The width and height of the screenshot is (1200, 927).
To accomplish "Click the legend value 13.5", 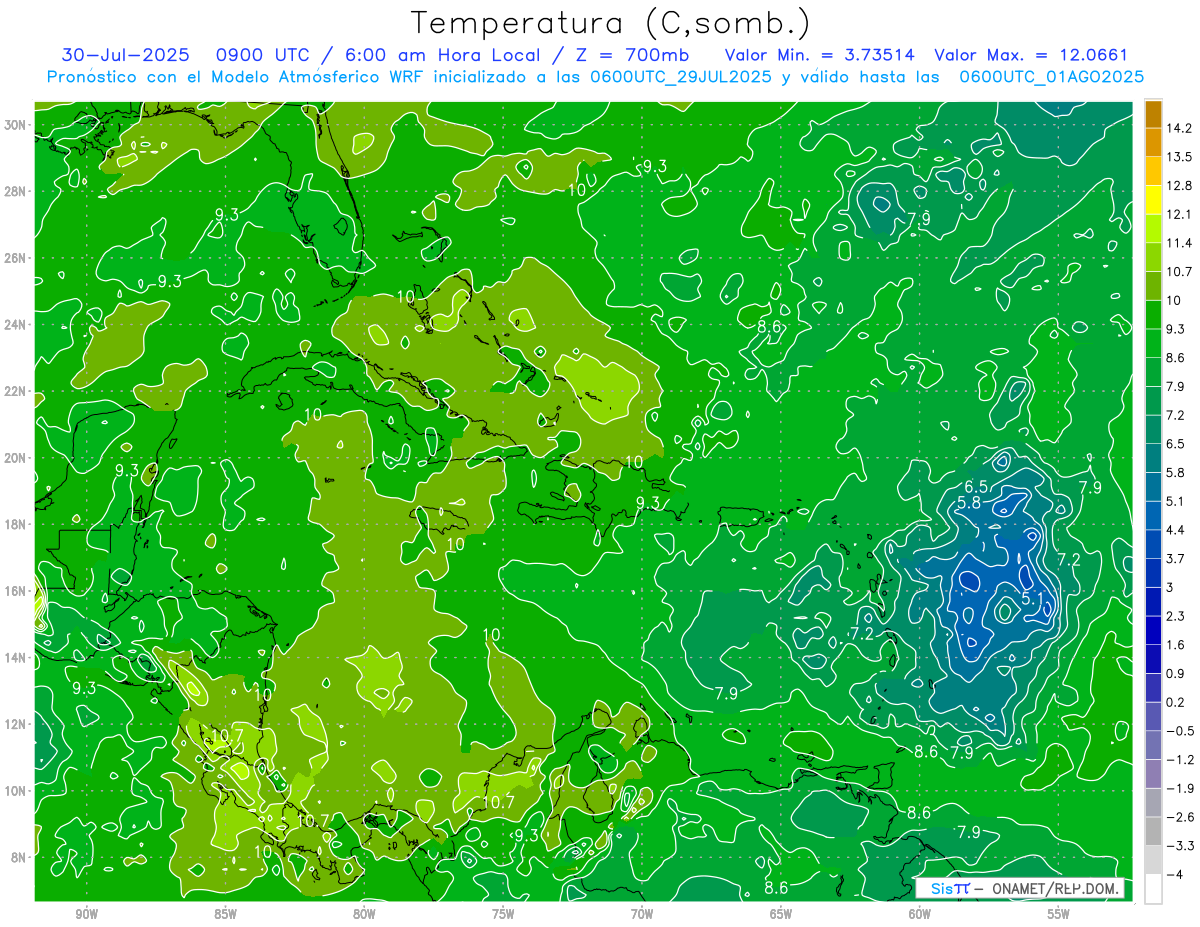I will pos(1181,157).
